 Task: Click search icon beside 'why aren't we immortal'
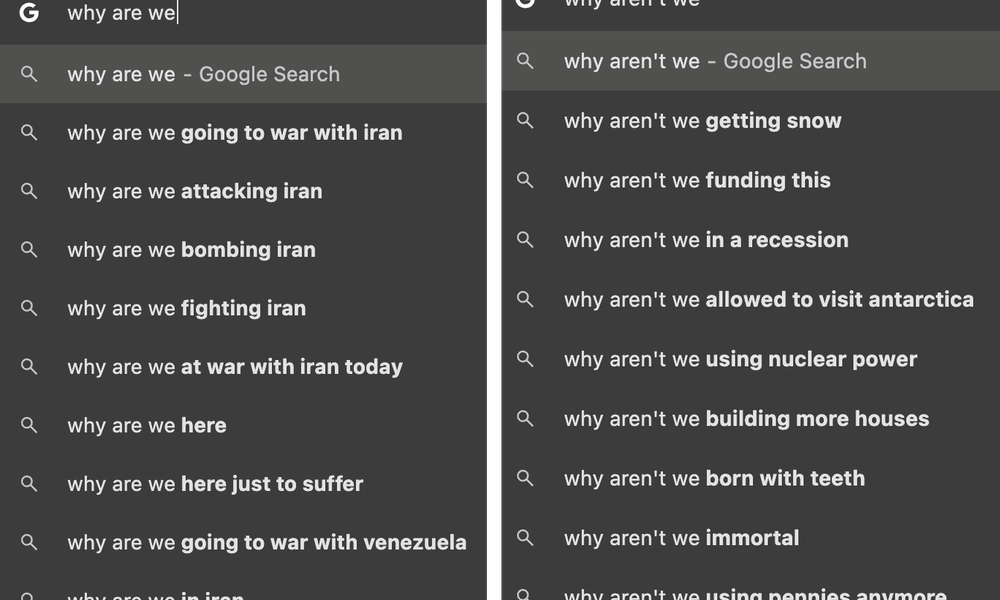(x=525, y=538)
